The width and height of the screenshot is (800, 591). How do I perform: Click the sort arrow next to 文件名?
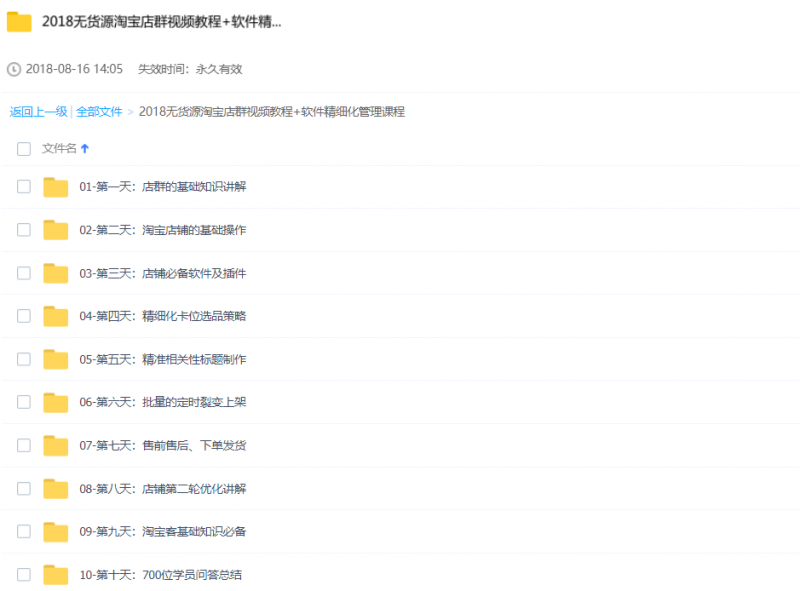point(85,149)
